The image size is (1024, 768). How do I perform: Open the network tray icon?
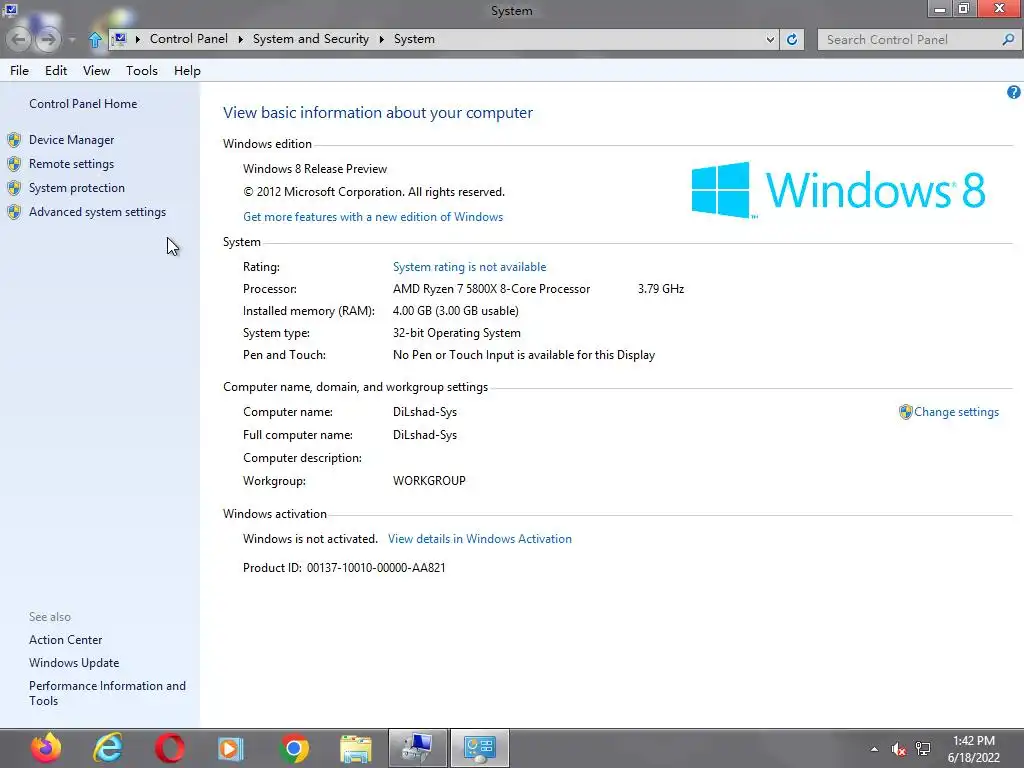pyautogui.click(x=923, y=749)
